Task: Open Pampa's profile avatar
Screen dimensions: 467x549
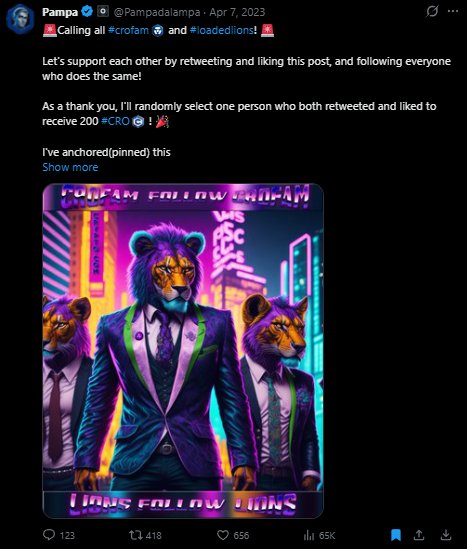Action: 20,19
